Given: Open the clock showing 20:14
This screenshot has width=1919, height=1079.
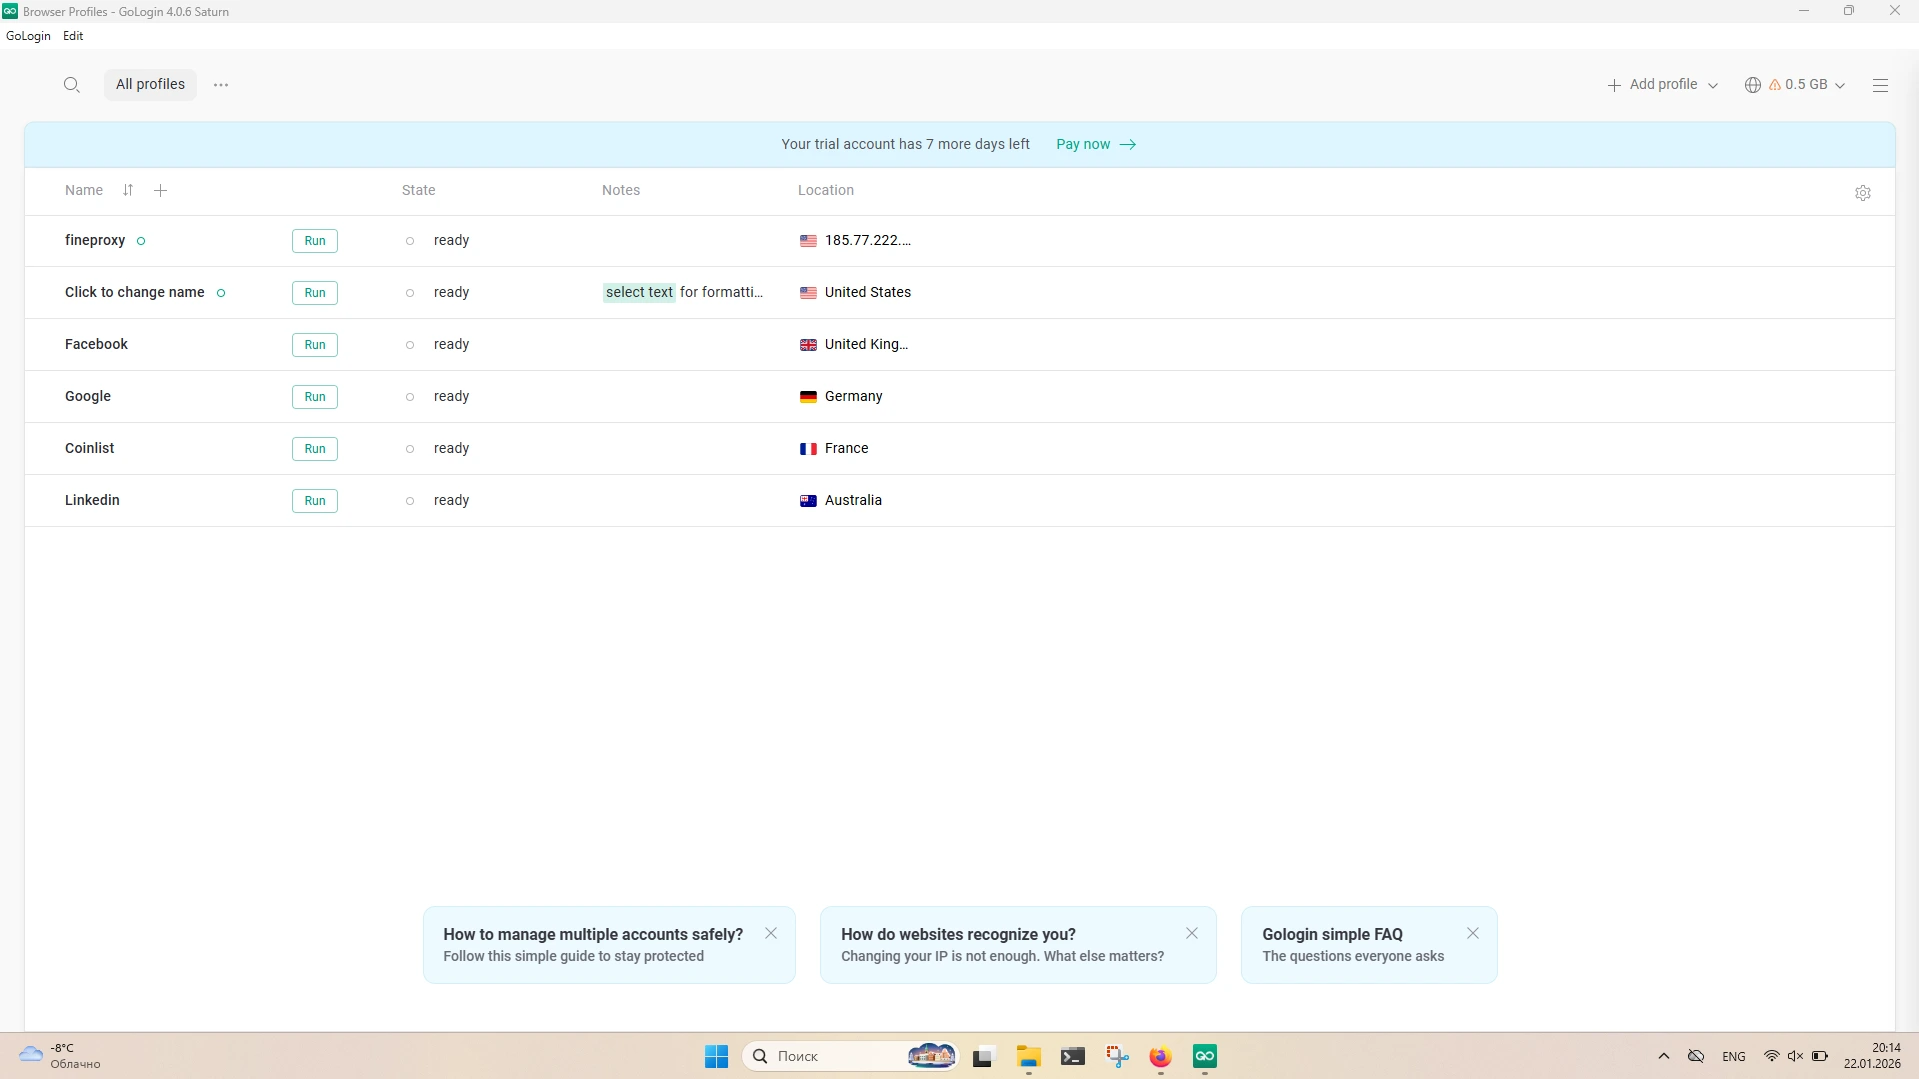Looking at the screenshot, I should tap(1872, 1056).
